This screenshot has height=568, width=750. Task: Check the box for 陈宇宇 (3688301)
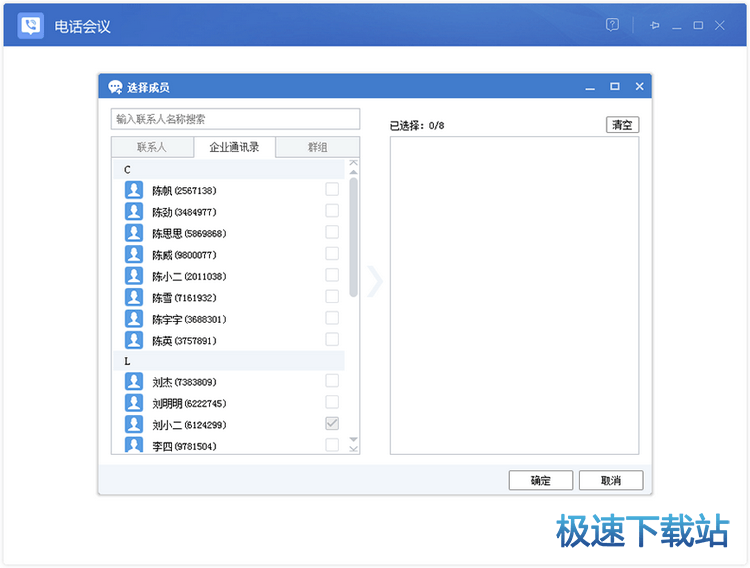(332, 318)
